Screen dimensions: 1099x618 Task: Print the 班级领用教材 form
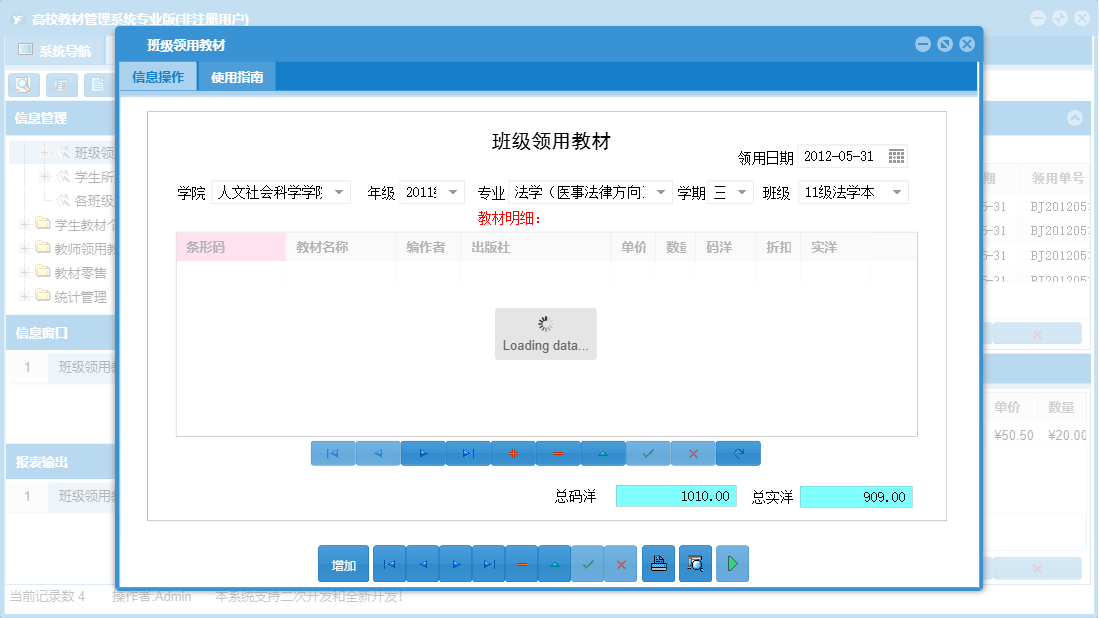click(x=658, y=563)
